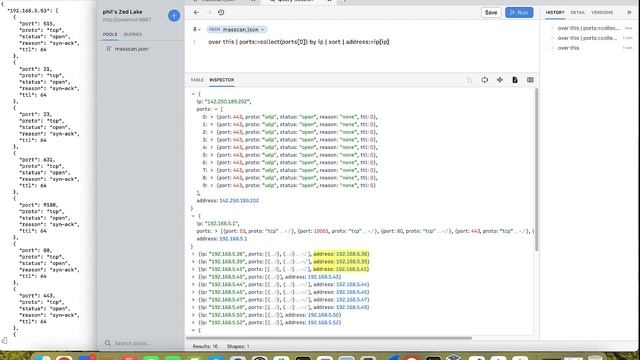Click the export results file icon
Viewport: 640px width, 360px height.
515,80
